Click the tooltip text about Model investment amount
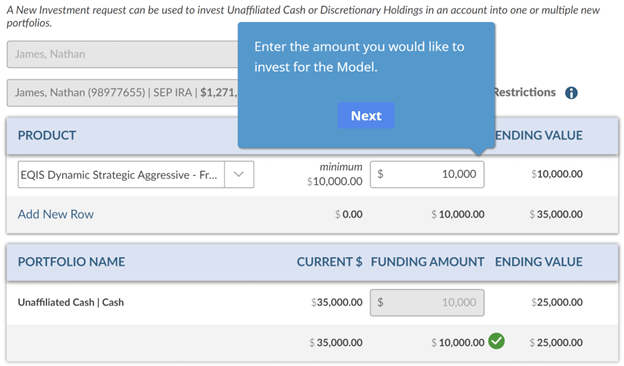The image size is (624, 366). coord(359,57)
